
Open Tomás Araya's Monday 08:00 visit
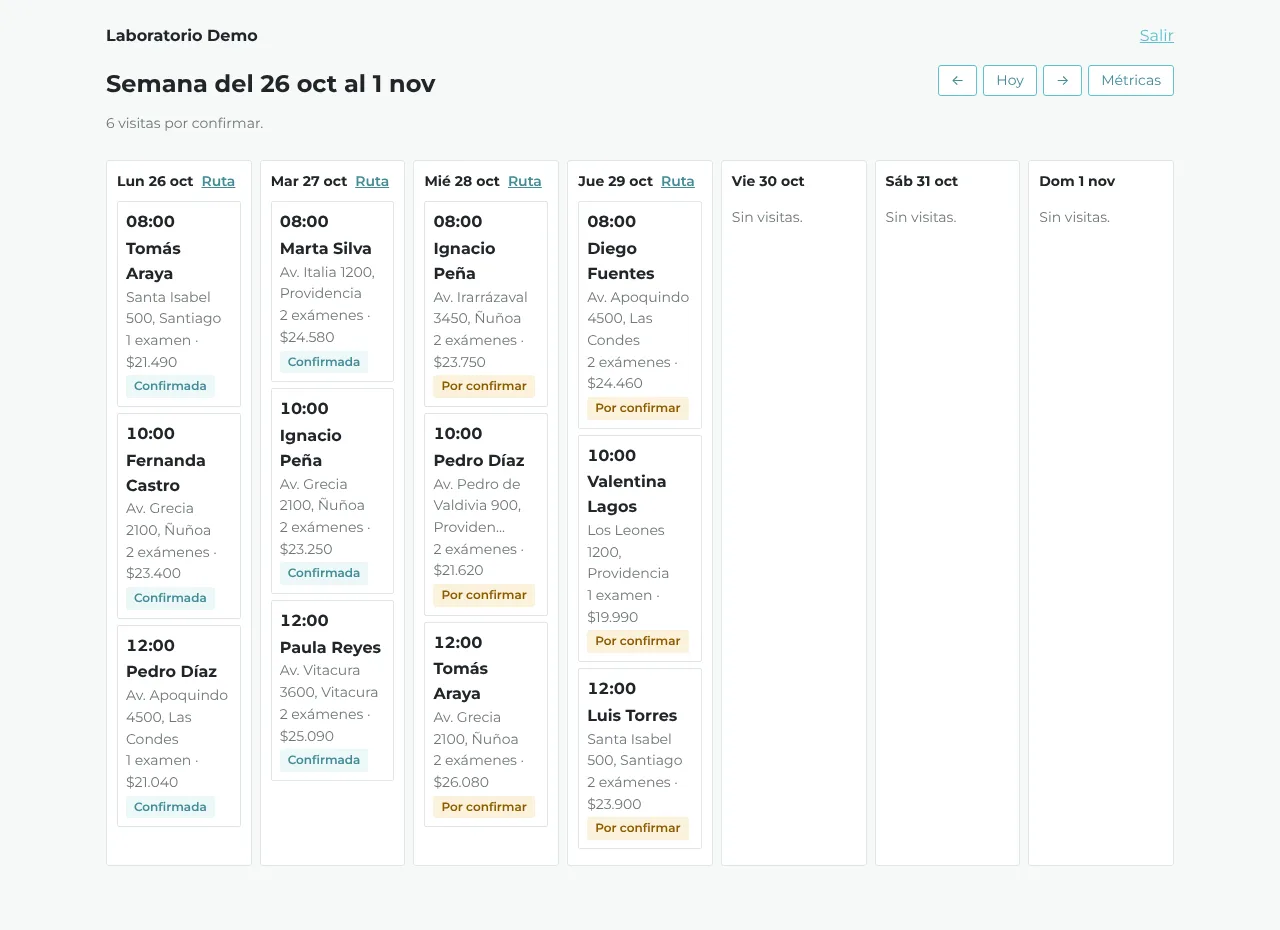[x=179, y=304]
